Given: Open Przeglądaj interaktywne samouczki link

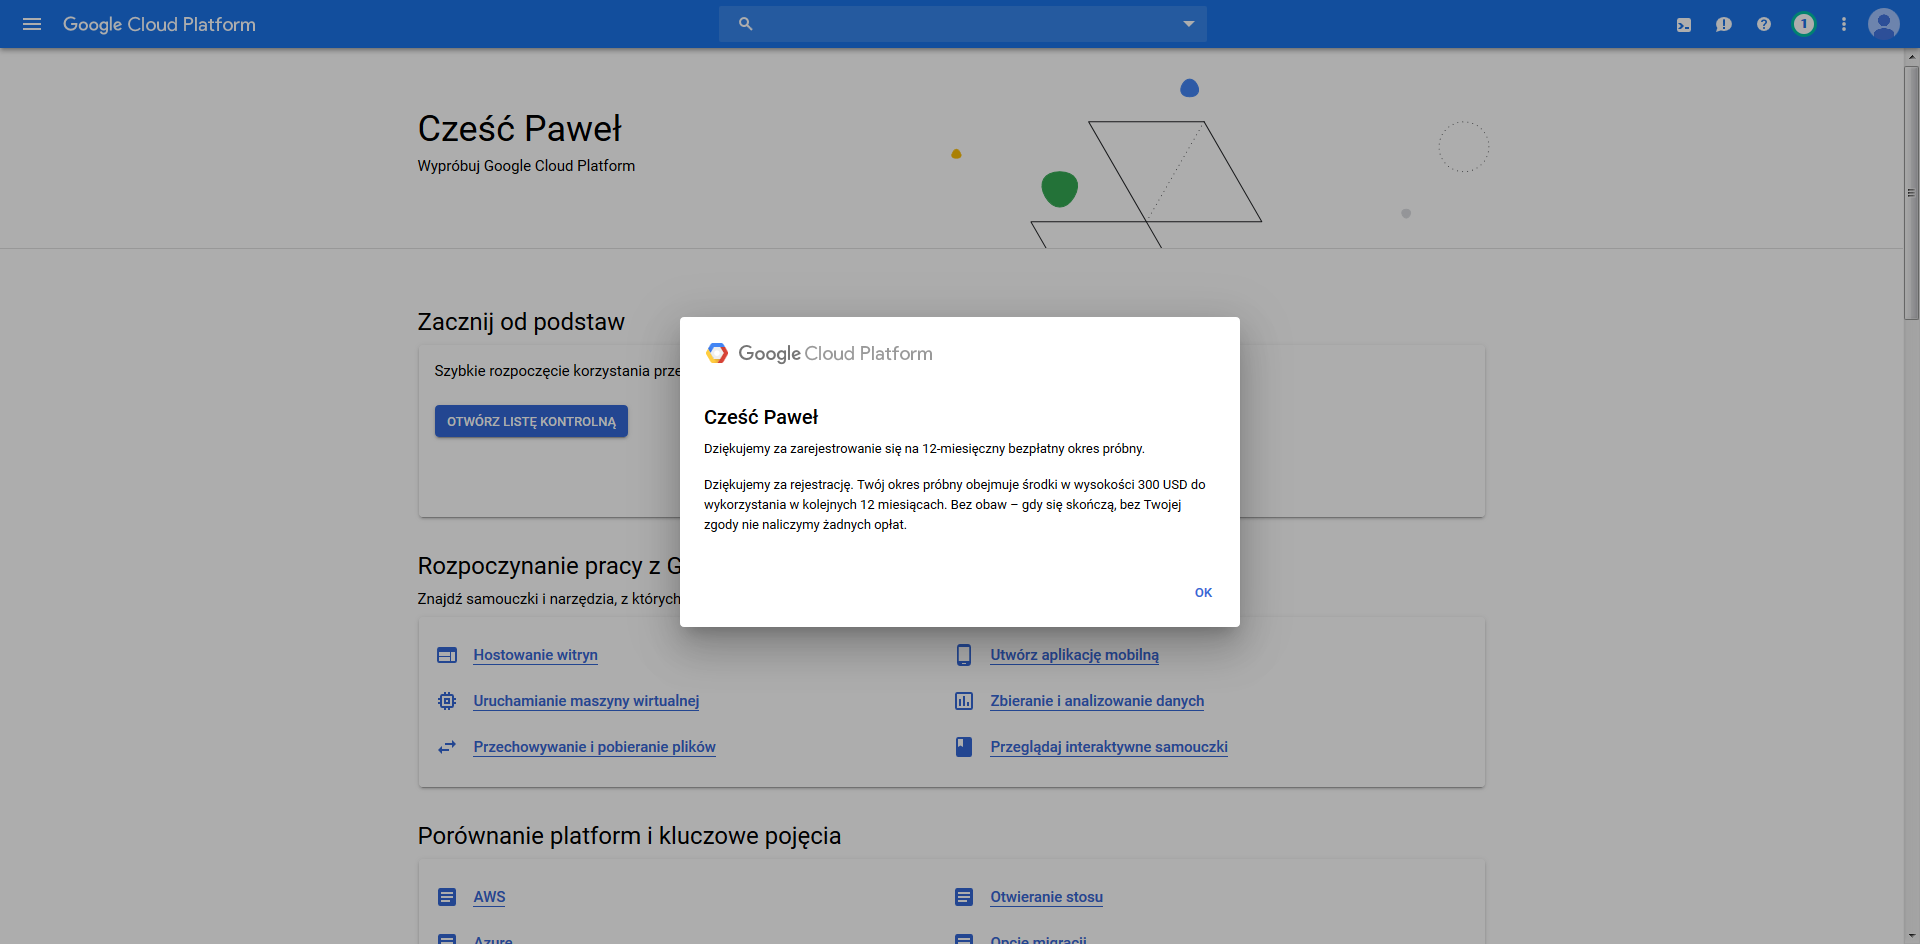Looking at the screenshot, I should point(1109,747).
